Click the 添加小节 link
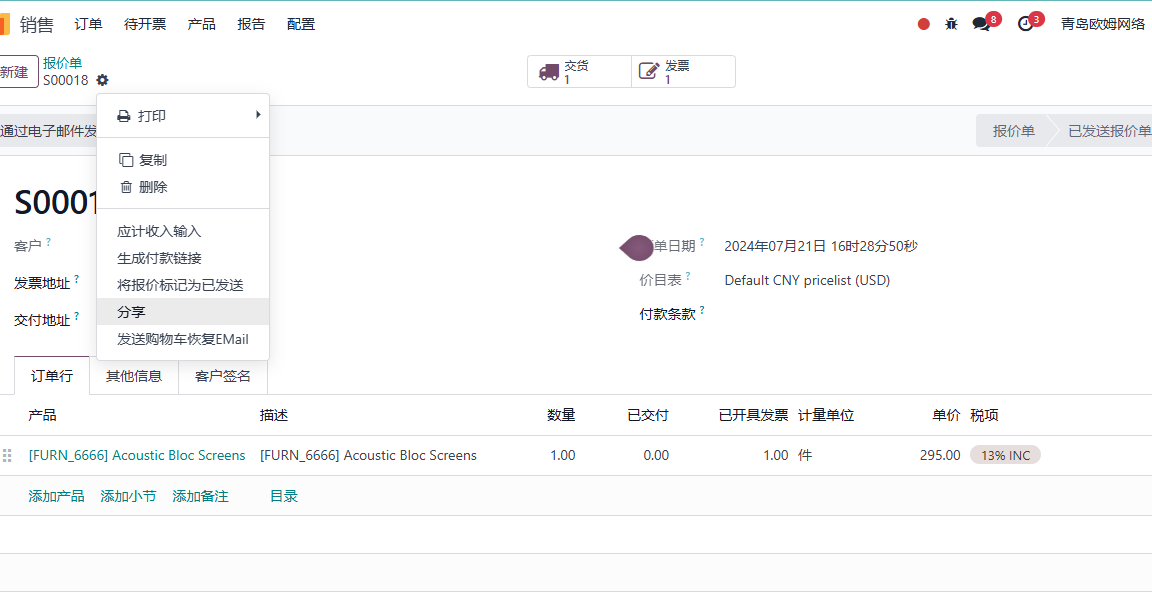 129,497
